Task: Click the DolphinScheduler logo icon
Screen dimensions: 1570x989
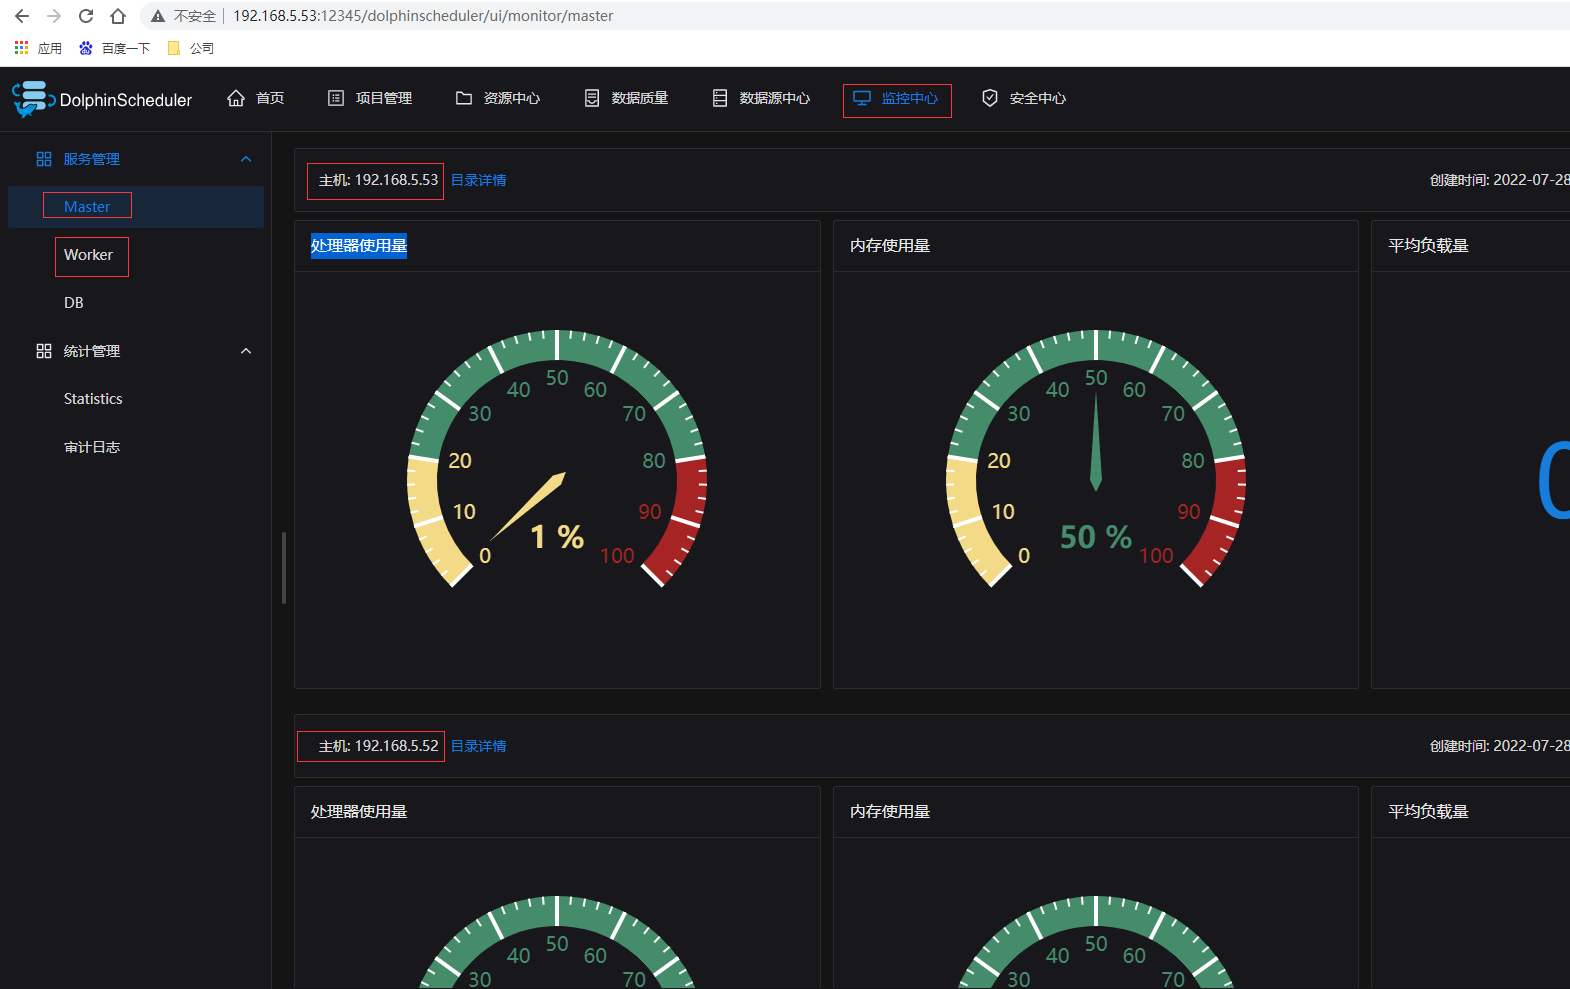Action: [x=33, y=99]
